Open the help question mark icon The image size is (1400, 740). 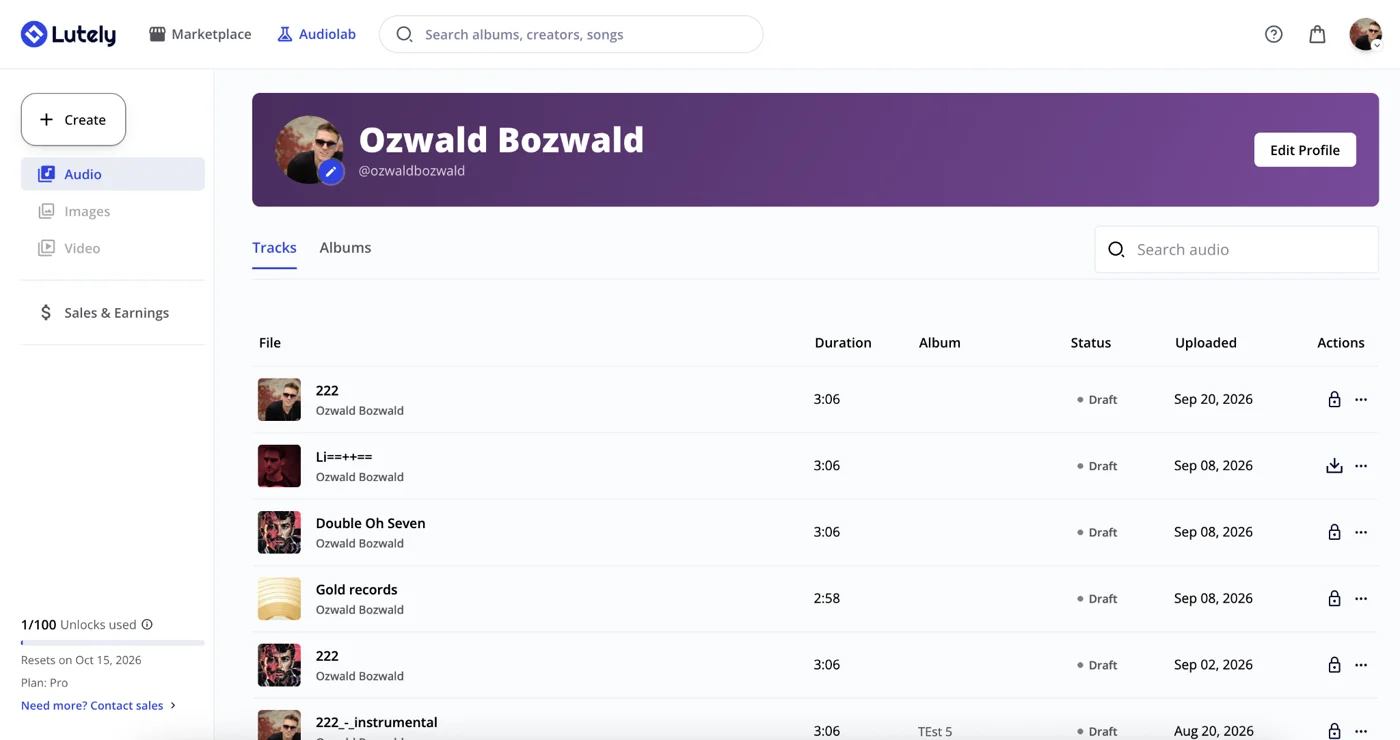[x=1273, y=34]
